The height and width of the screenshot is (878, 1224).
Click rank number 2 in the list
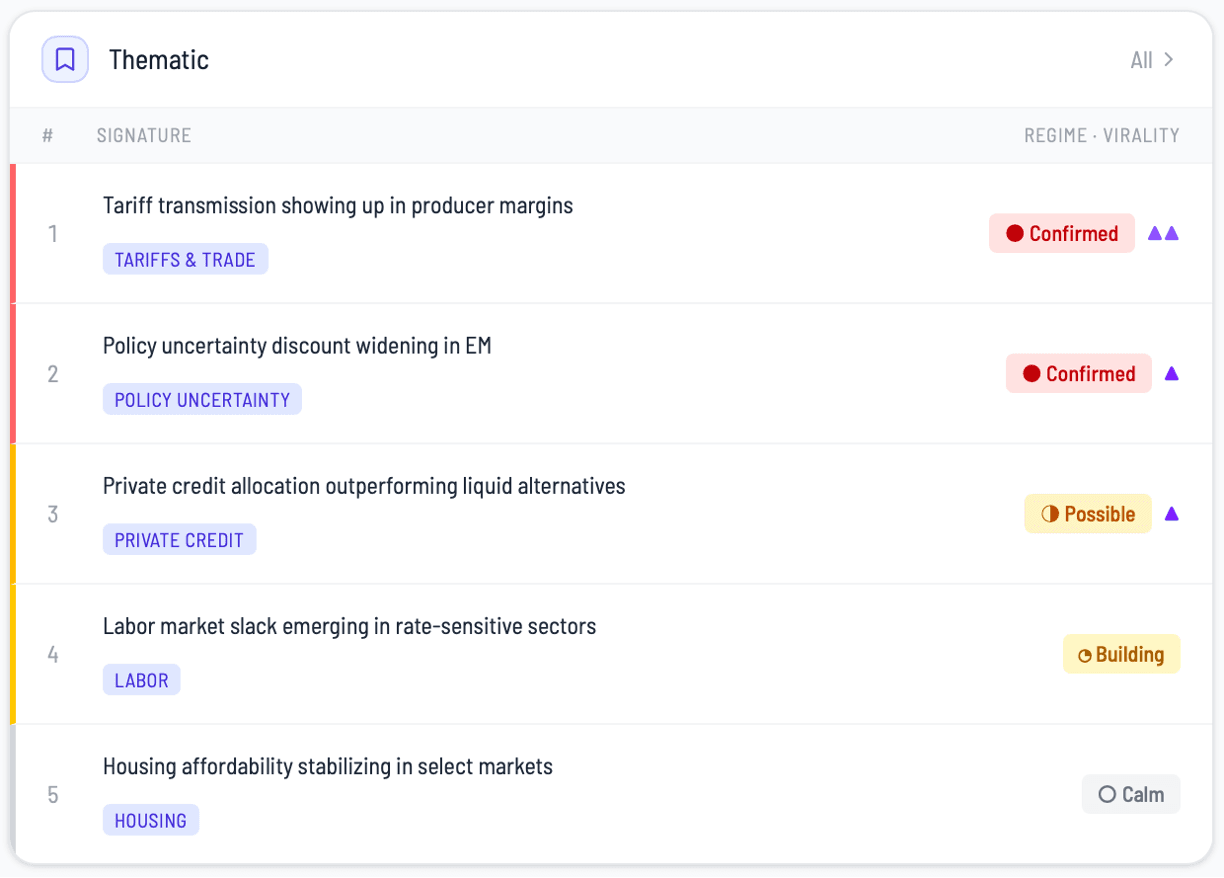tap(53, 374)
